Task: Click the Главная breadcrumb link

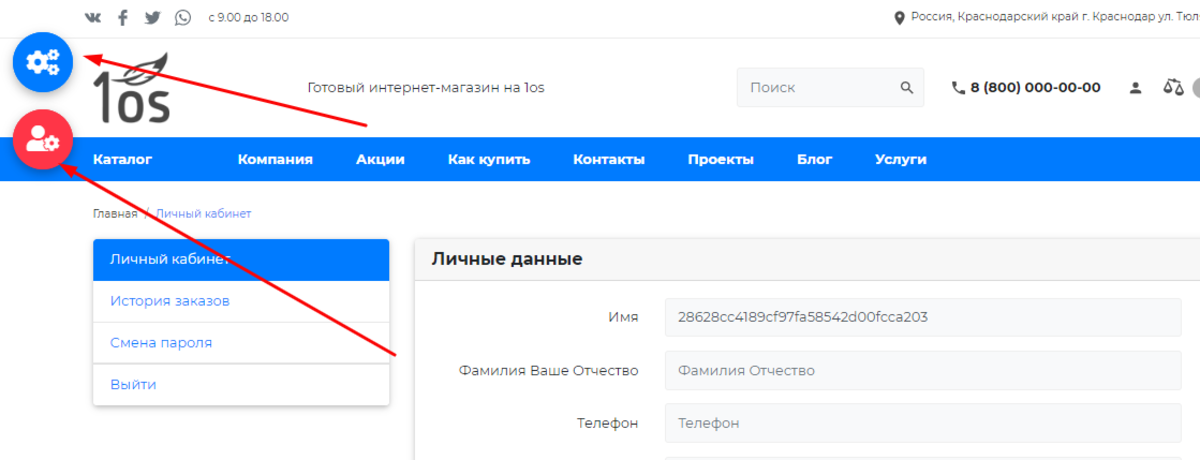Action: click(115, 214)
